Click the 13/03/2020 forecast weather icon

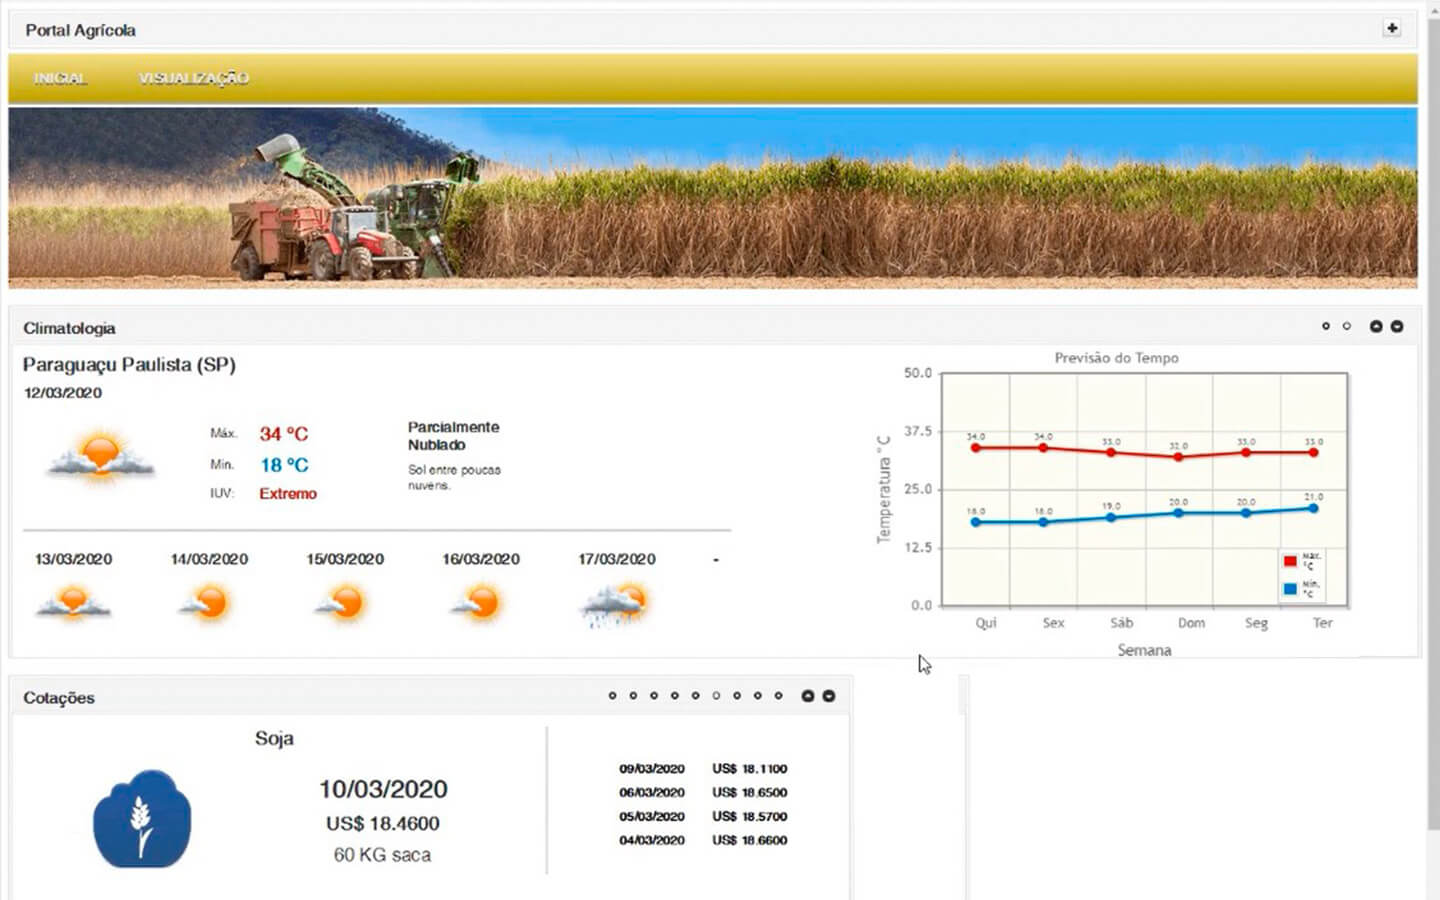pyautogui.click(x=73, y=603)
